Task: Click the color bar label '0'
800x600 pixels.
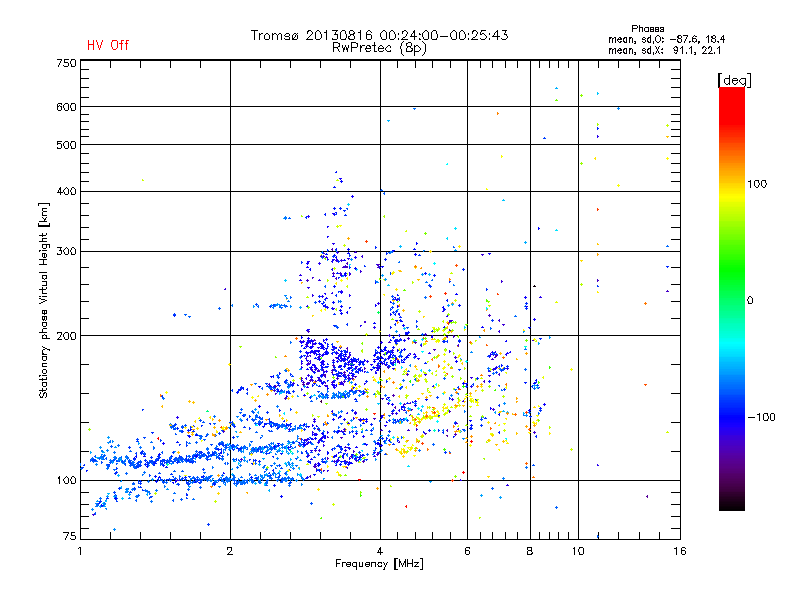Action: (750, 301)
